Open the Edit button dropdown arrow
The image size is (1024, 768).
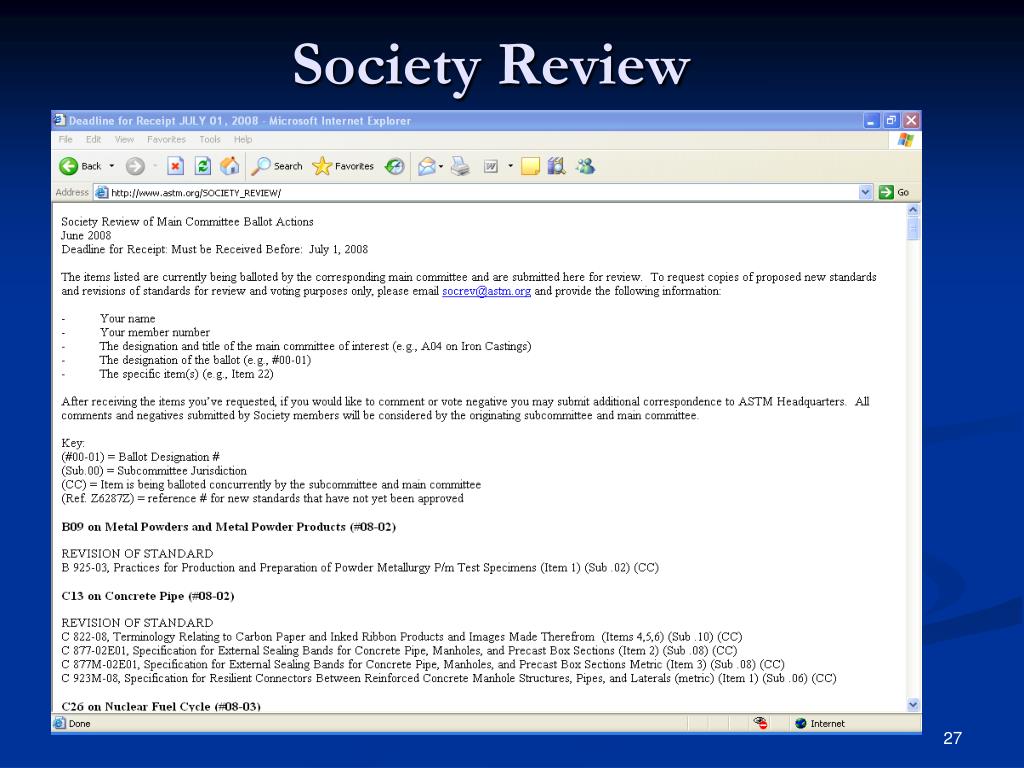(x=511, y=167)
